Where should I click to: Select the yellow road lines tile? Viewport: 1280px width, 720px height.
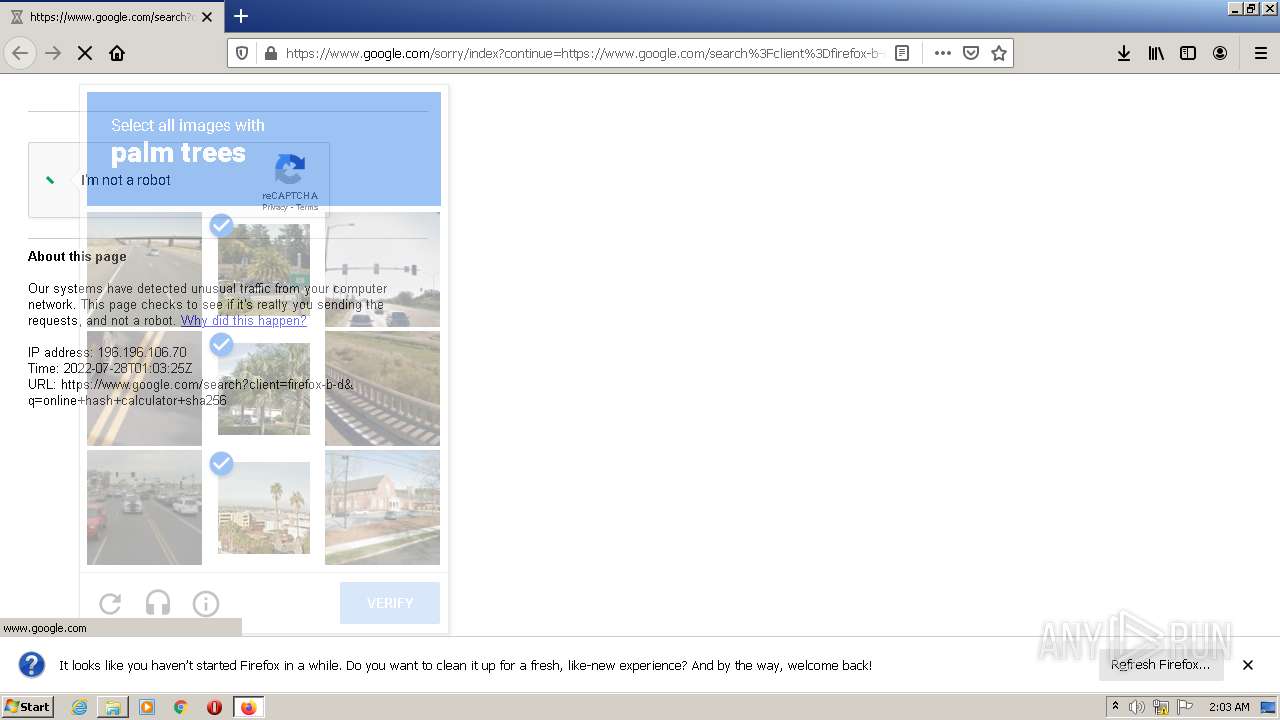tap(144, 388)
